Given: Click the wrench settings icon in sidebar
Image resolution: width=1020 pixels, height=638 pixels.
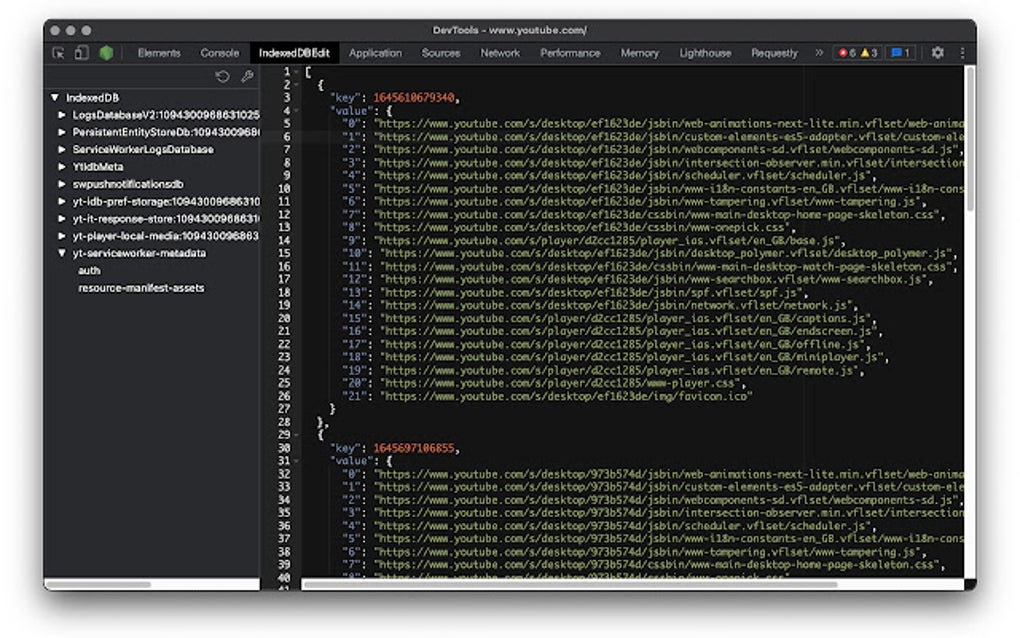Looking at the screenshot, I should pyautogui.click(x=247, y=77).
